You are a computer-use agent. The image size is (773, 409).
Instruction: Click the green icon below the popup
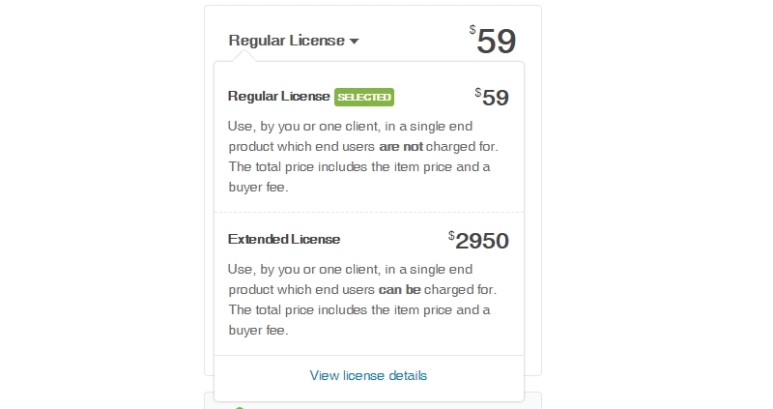pyautogui.click(x=239, y=406)
